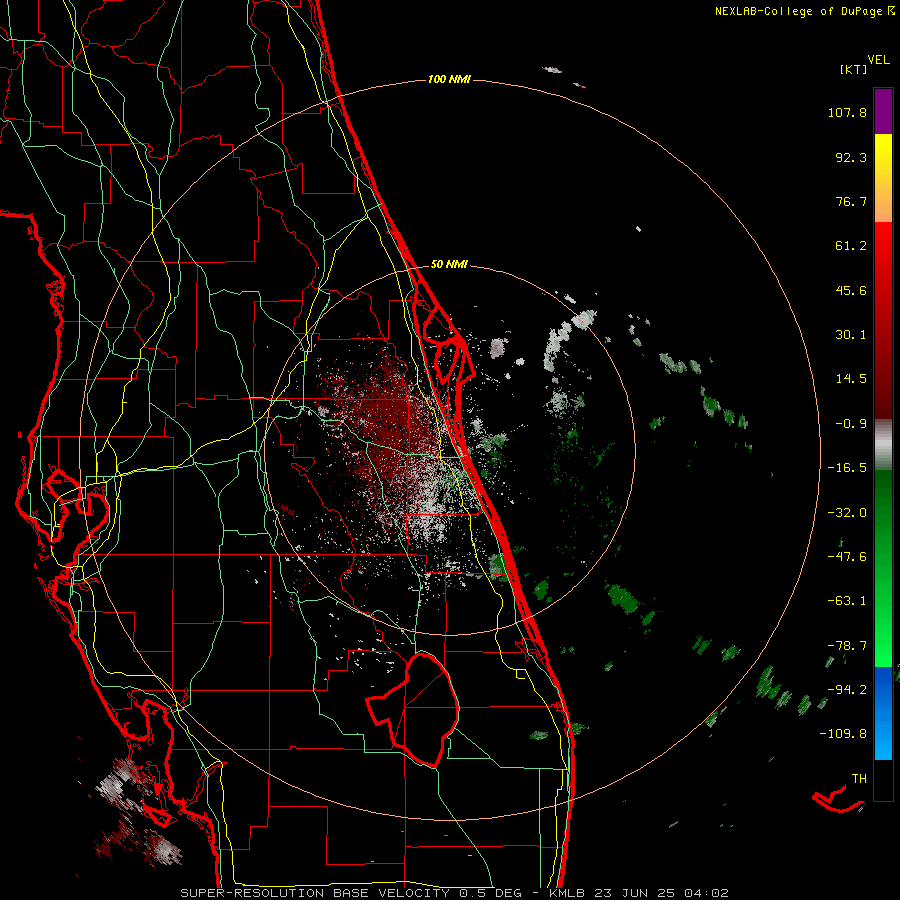Click the 76.7 legend value
Screen dimensions: 900x900
pos(851,201)
